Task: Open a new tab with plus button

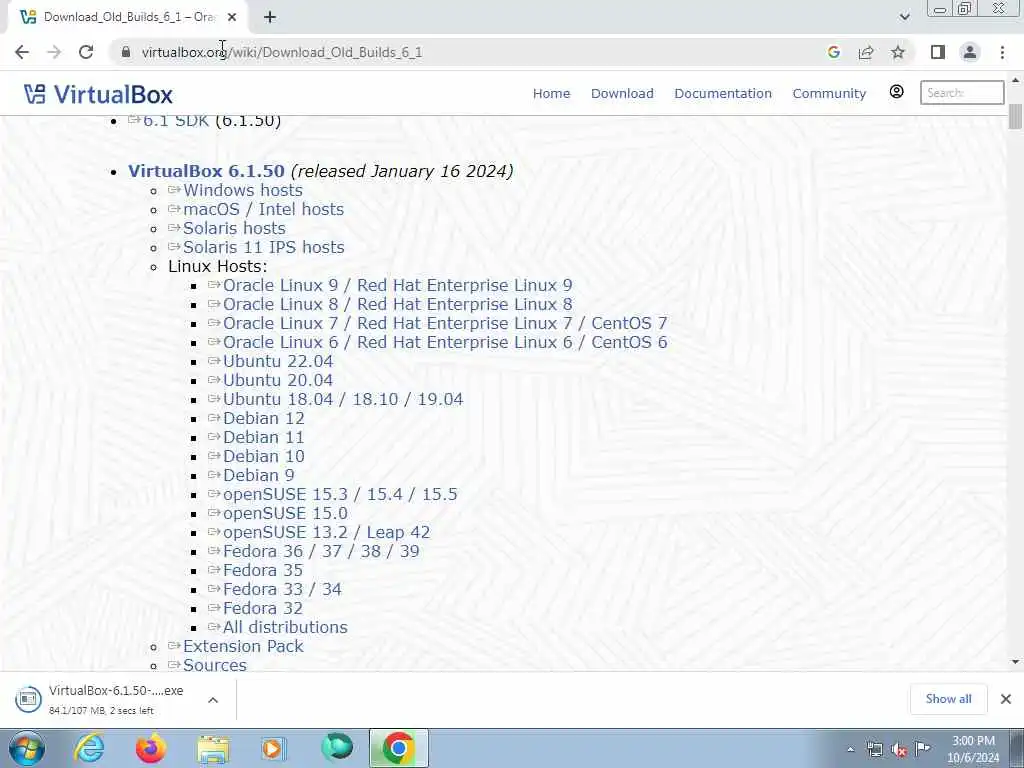Action: [x=270, y=18]
